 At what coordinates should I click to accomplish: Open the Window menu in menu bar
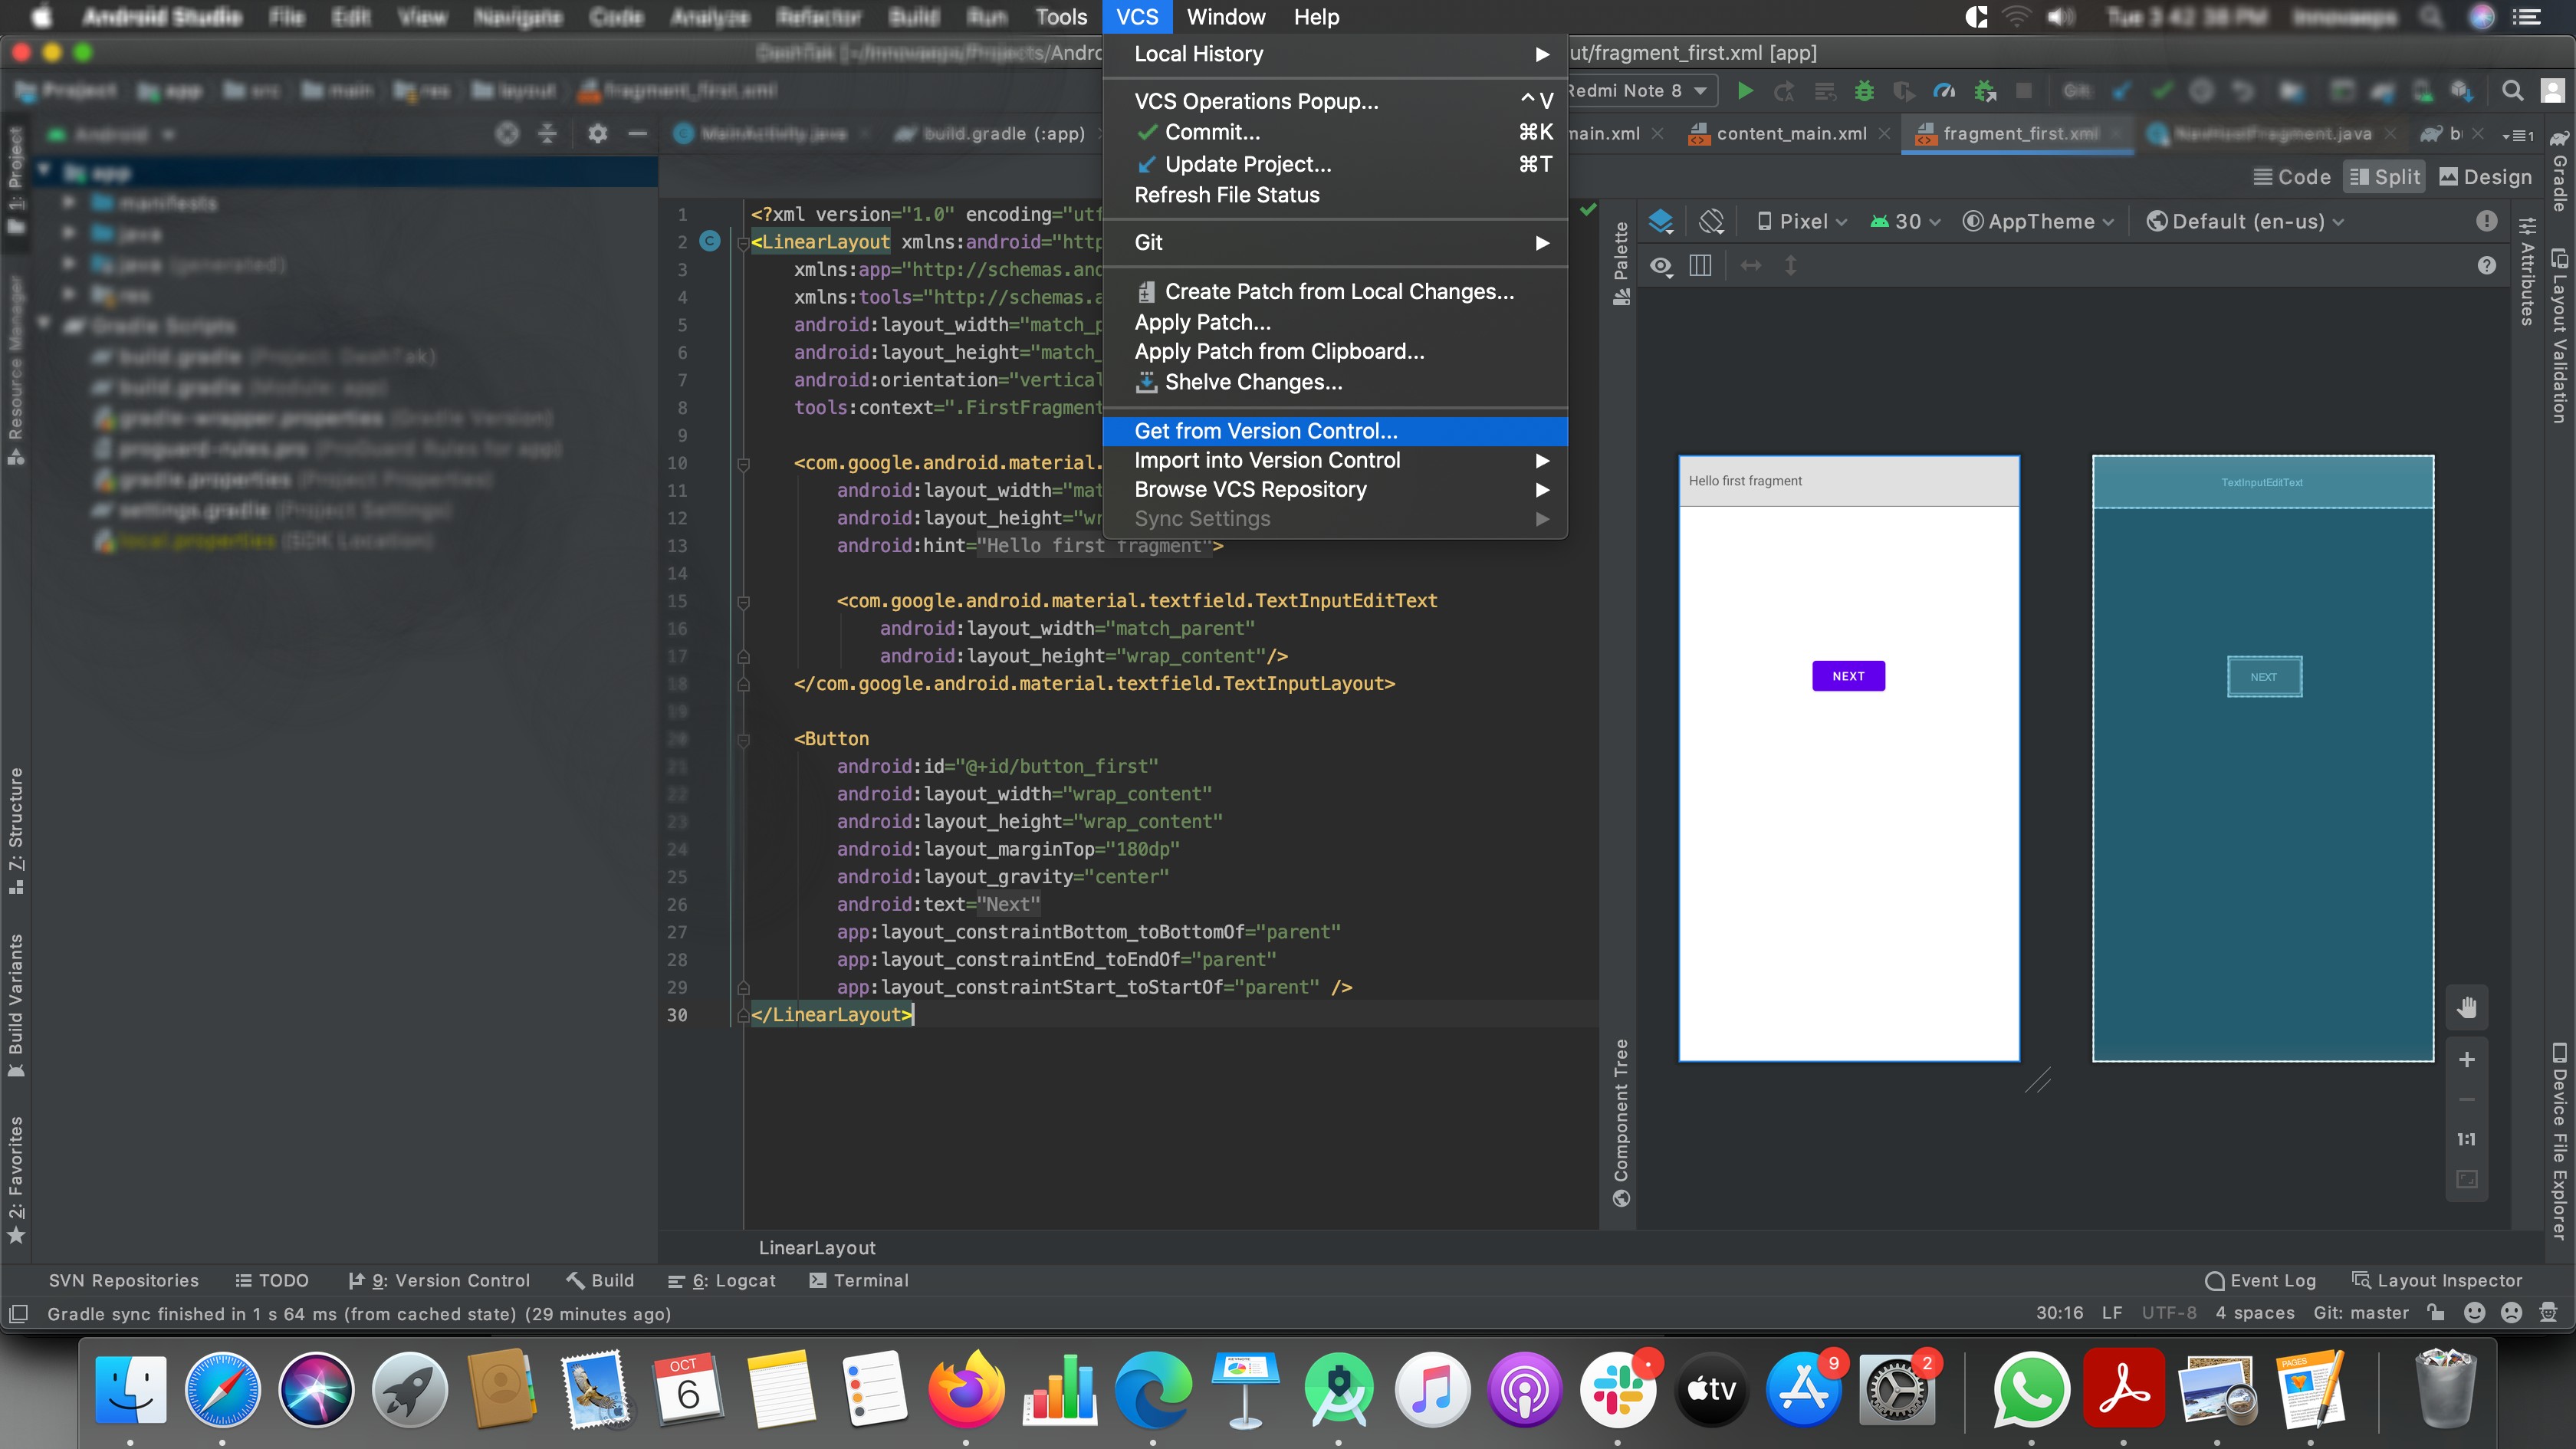pos(1225,17)
